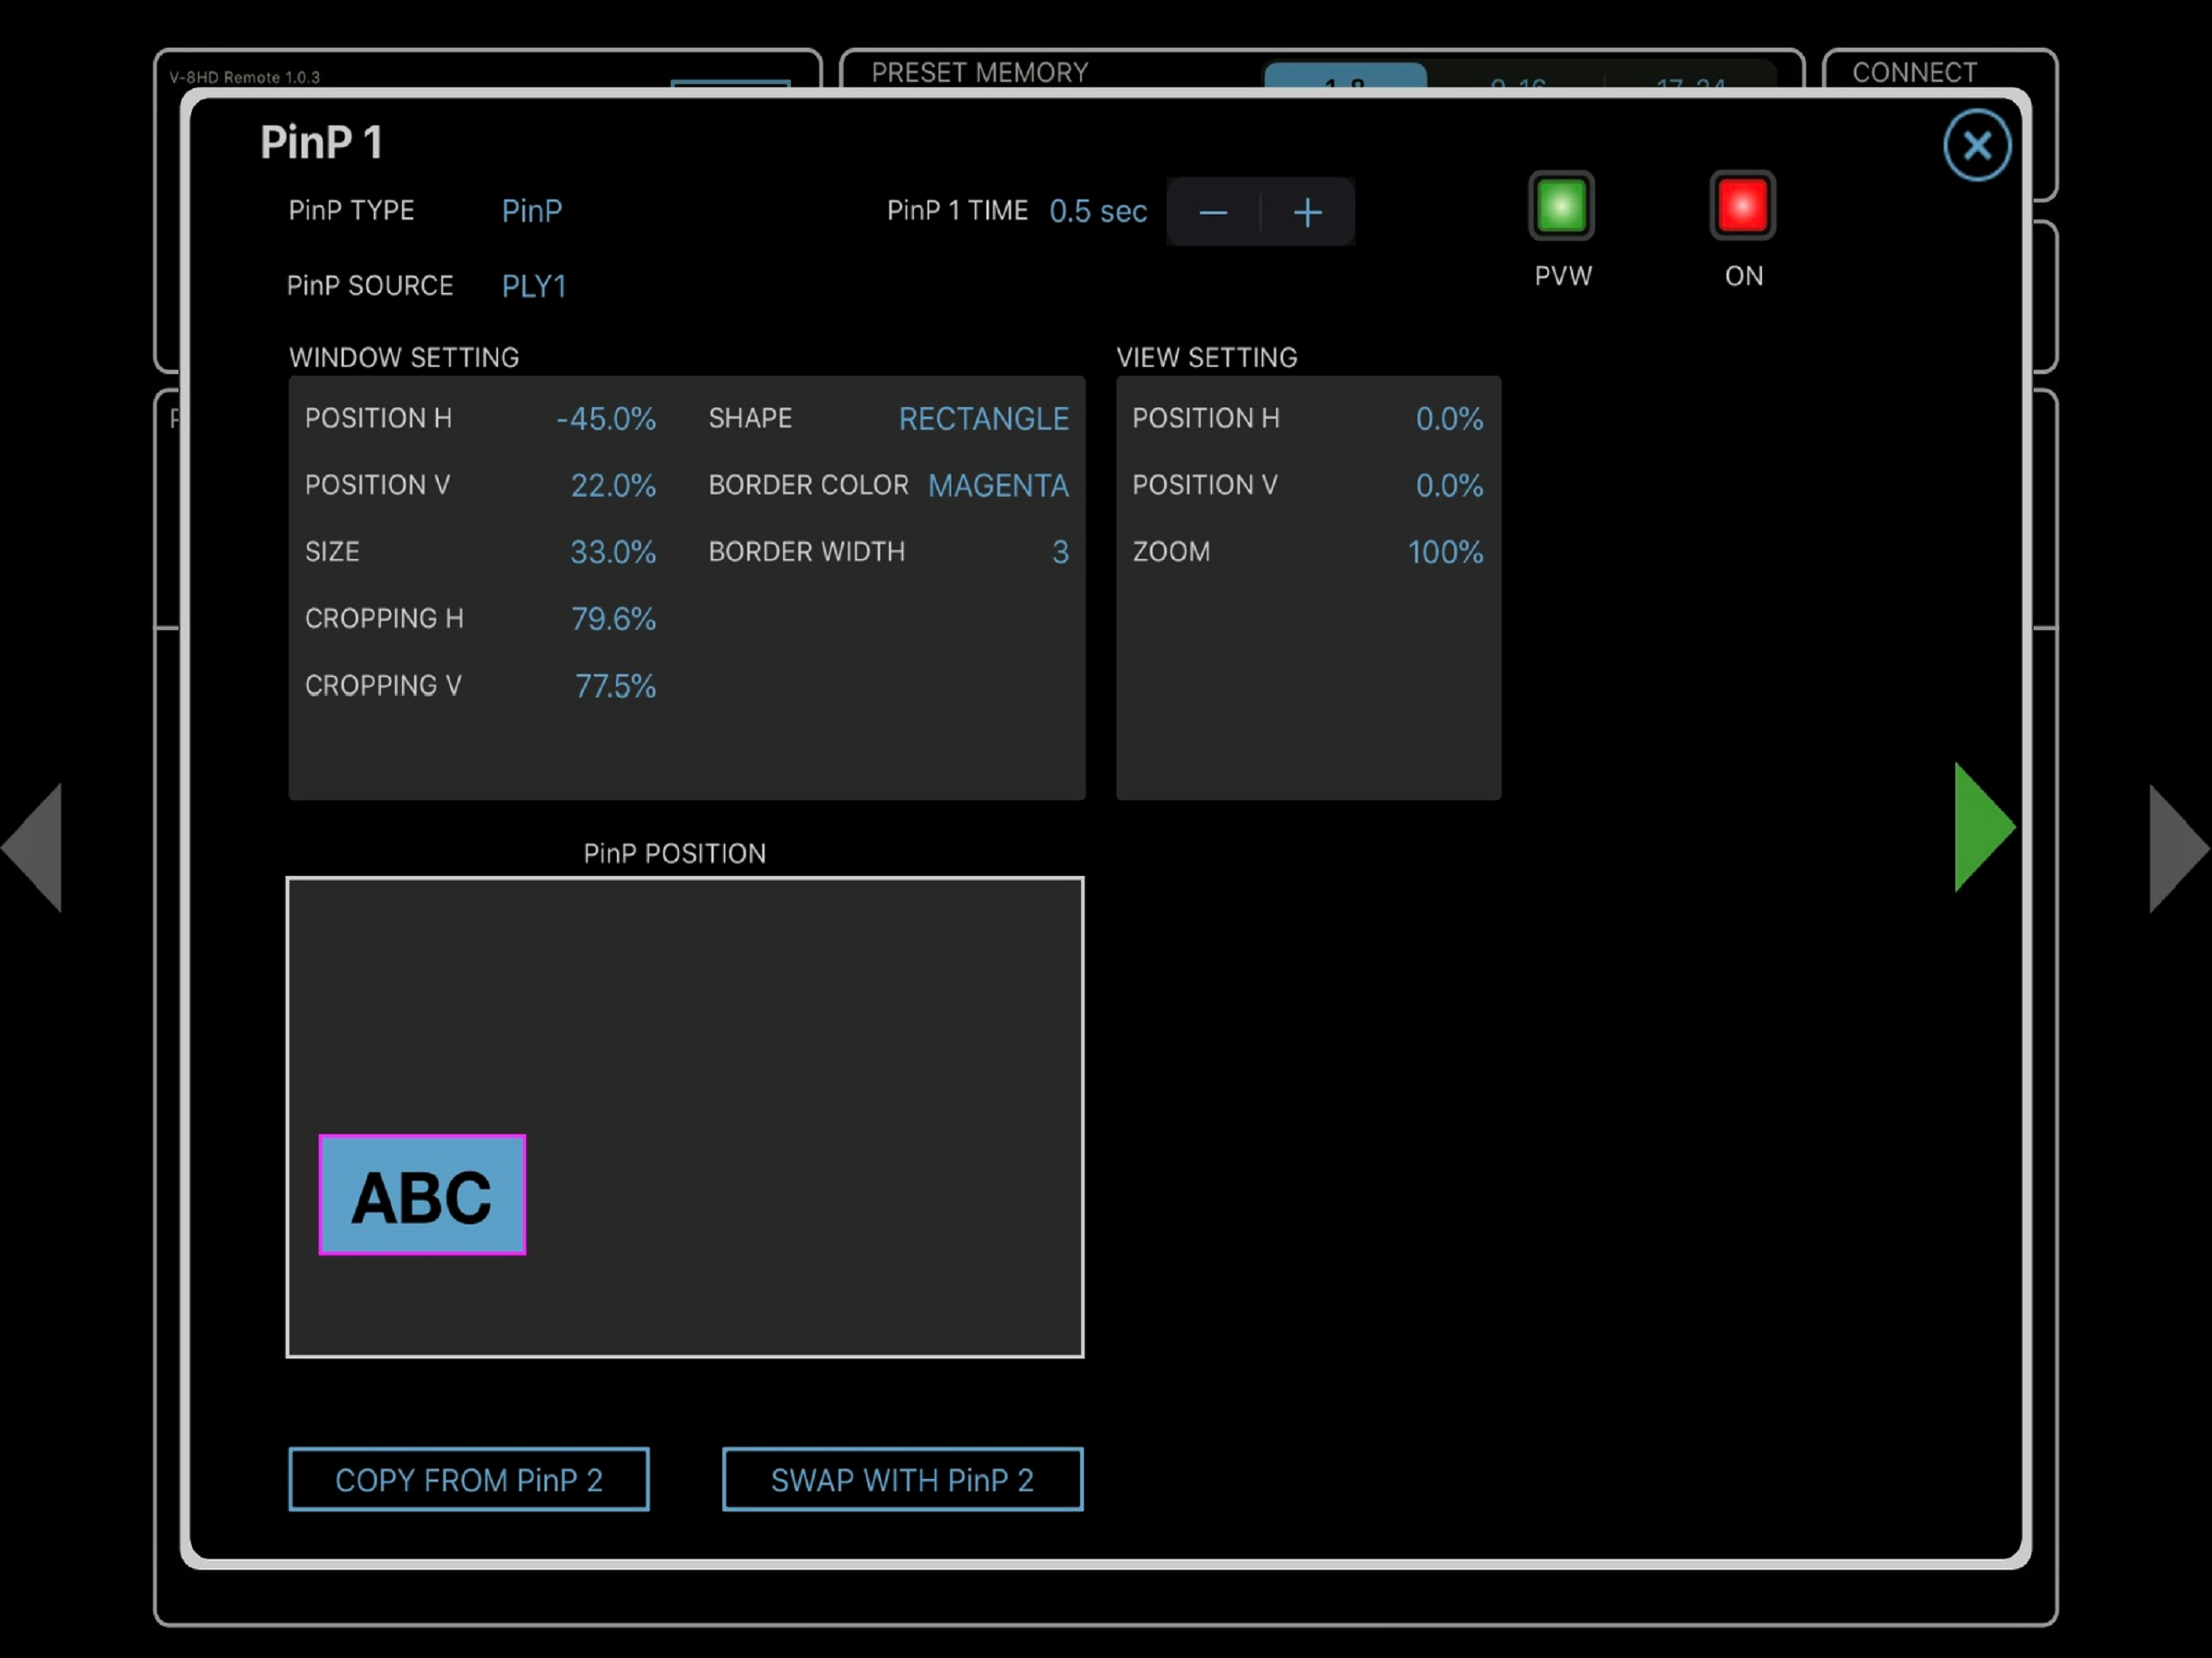
Task: Decrease PinP 1 TIME with minus button
Action: tap(1213, 212)
